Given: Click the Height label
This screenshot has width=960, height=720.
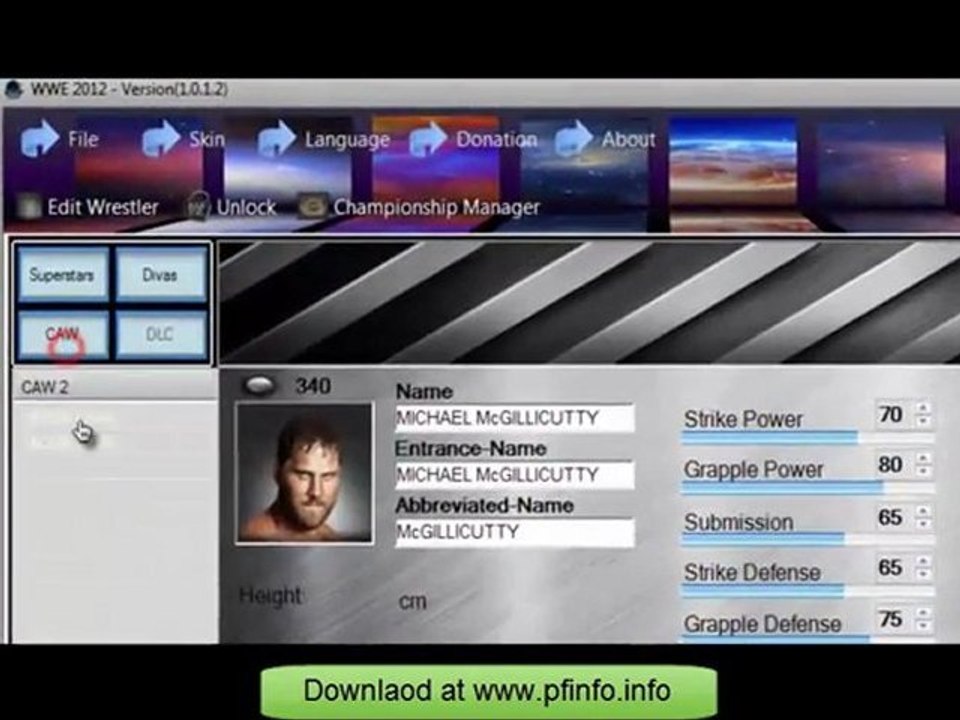Looking at the screenshot, I should (x=270, y=596).
